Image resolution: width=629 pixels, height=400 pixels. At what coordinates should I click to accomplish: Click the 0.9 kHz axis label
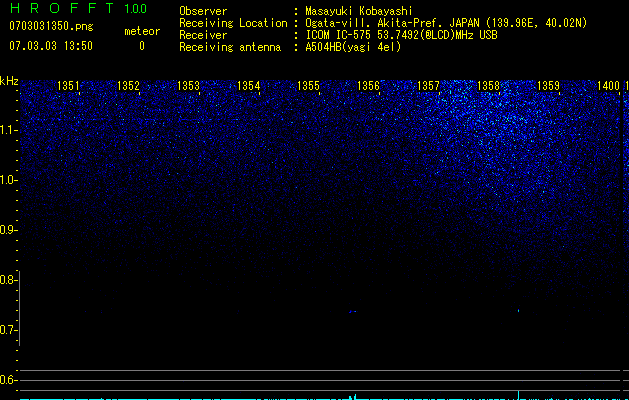tap(9, 230)
